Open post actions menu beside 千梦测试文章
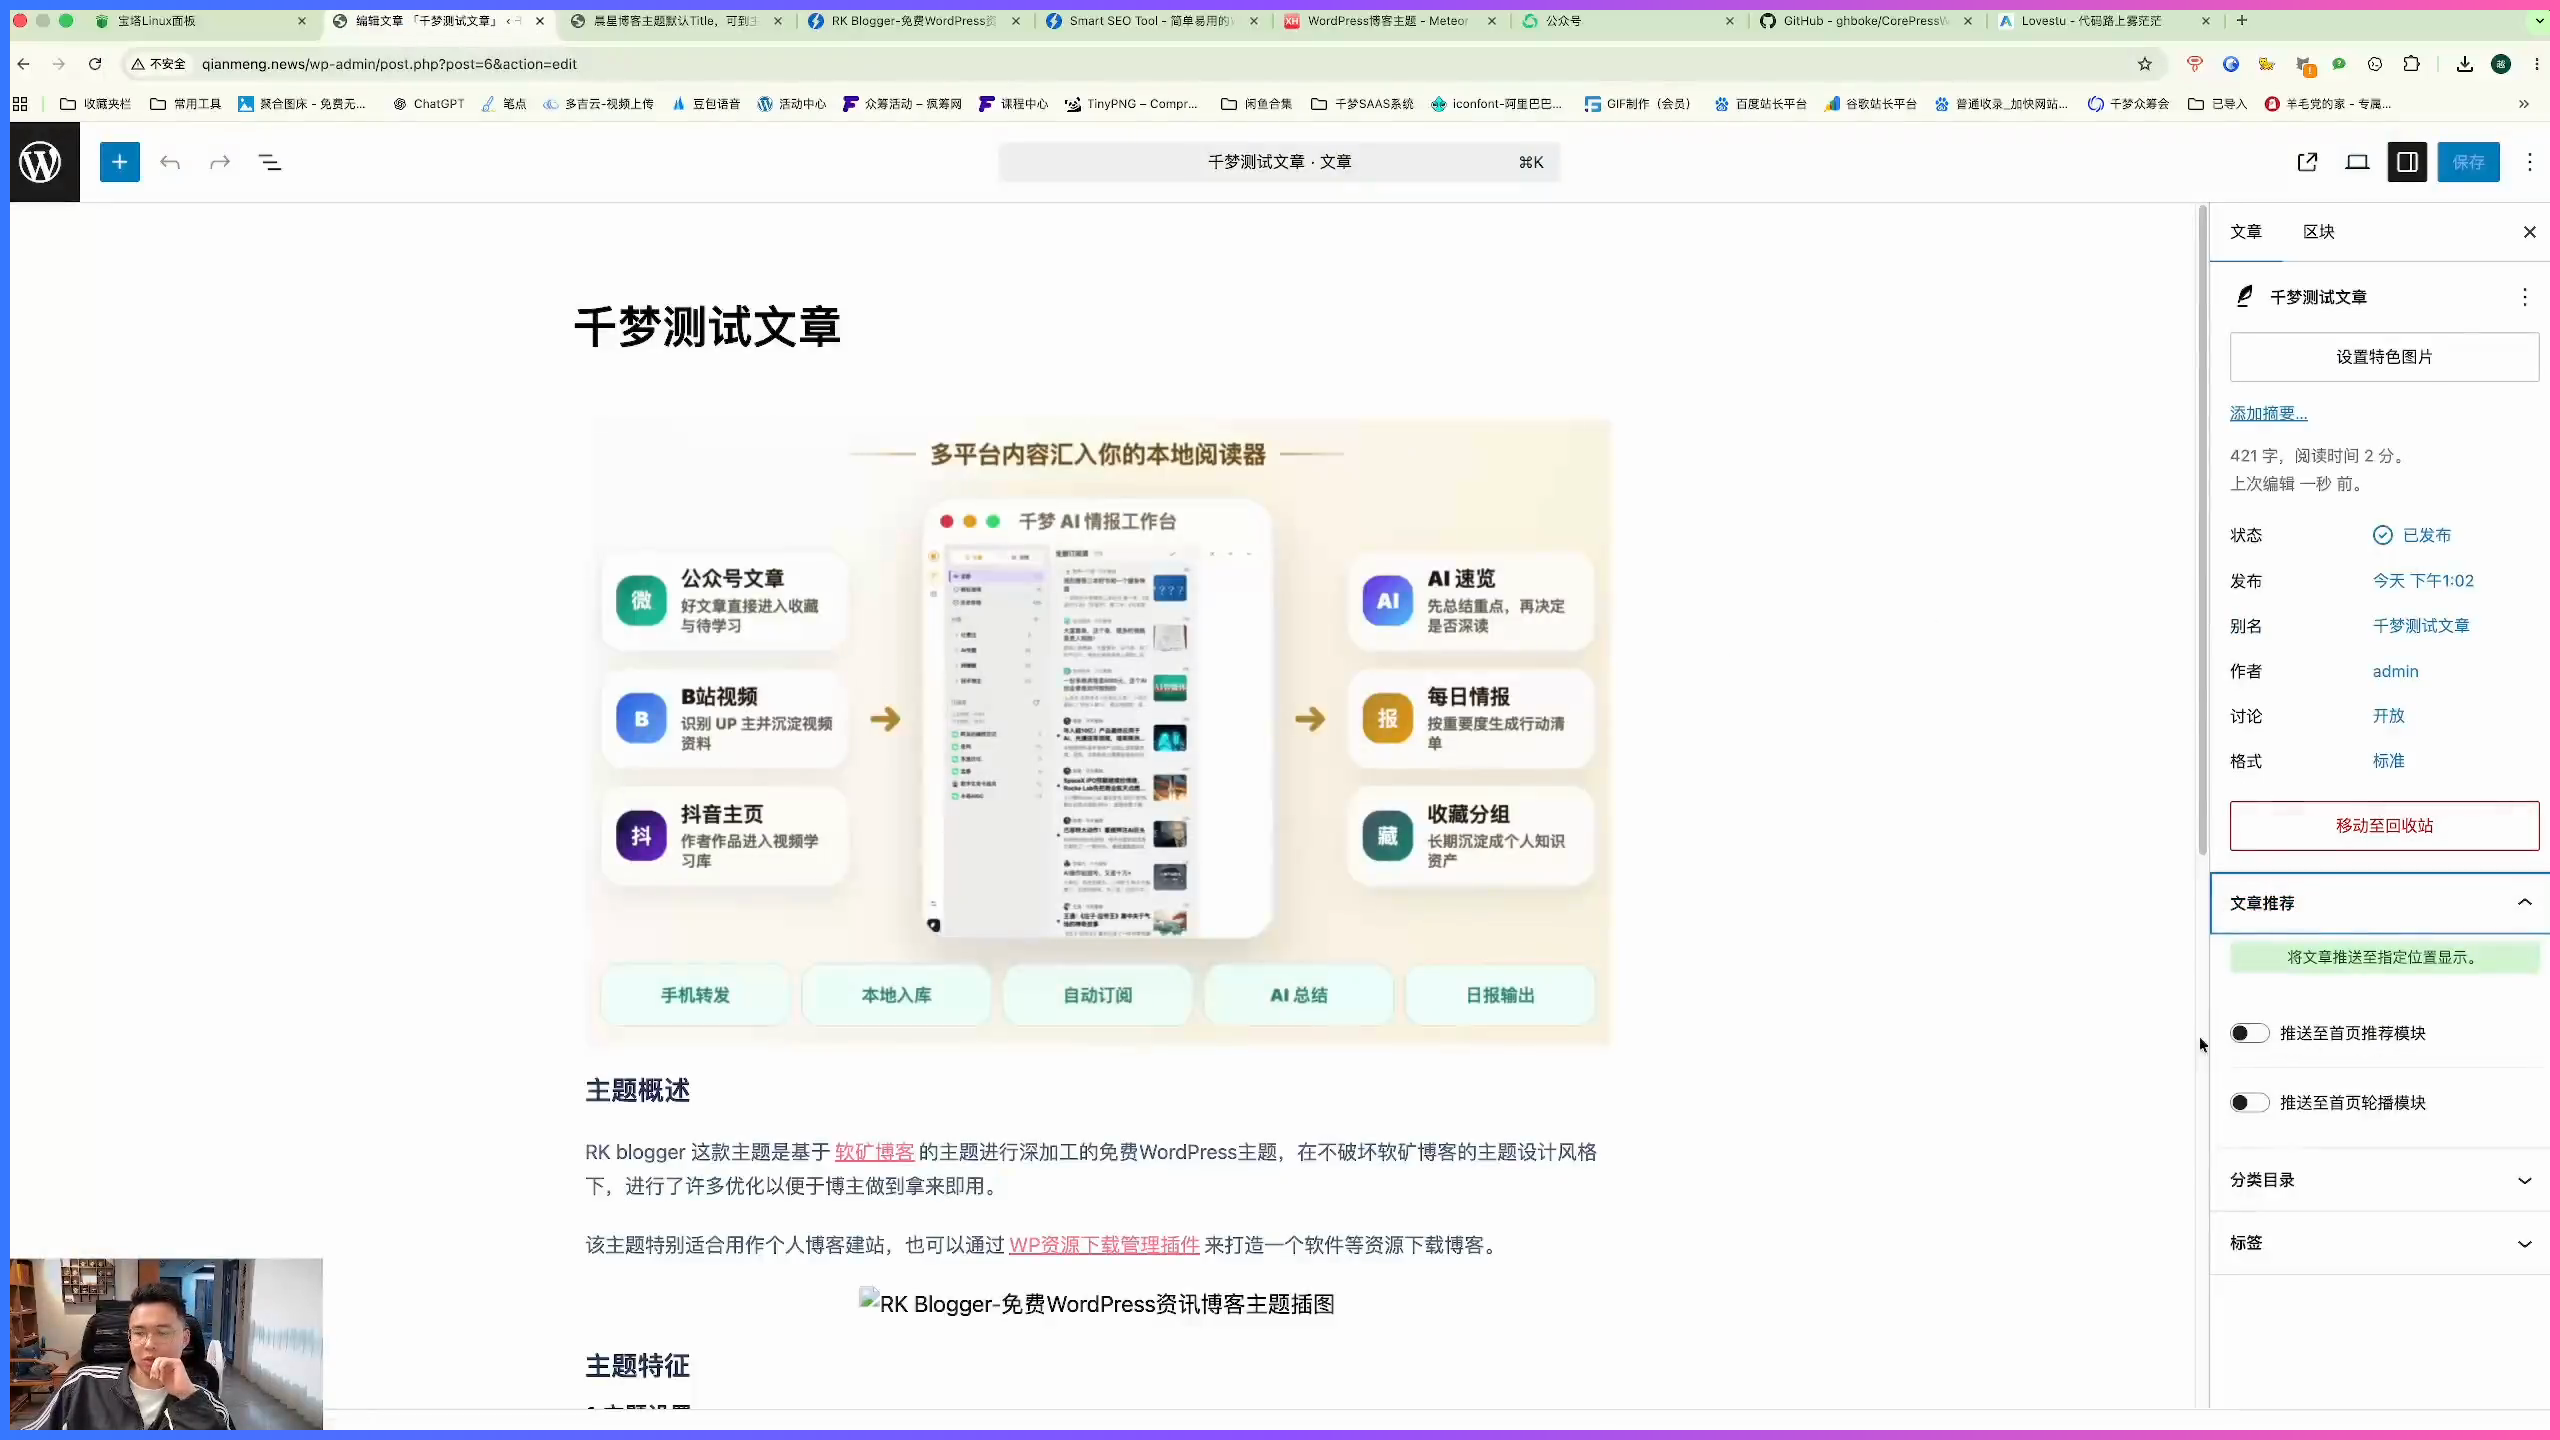 click(x=2525, y=297)
